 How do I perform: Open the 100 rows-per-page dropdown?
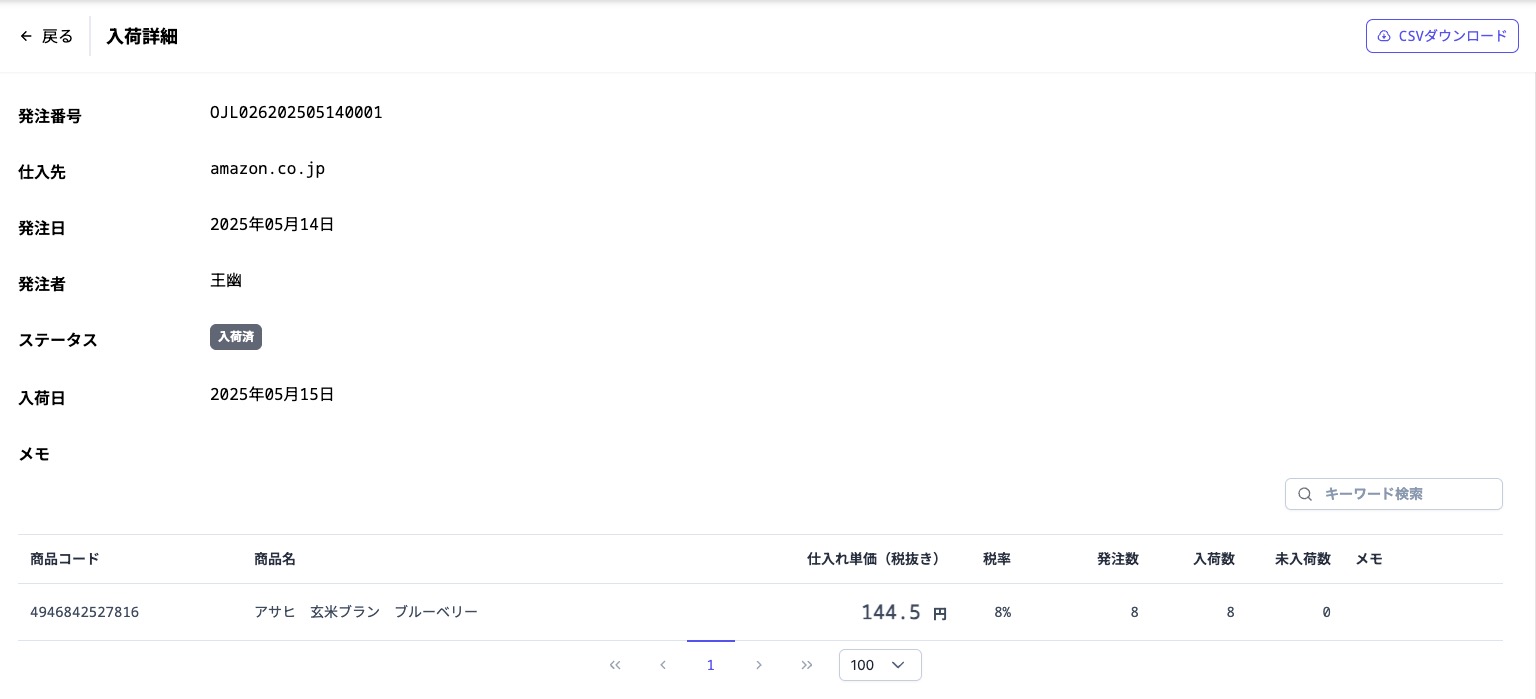click(x=879, y=665)
